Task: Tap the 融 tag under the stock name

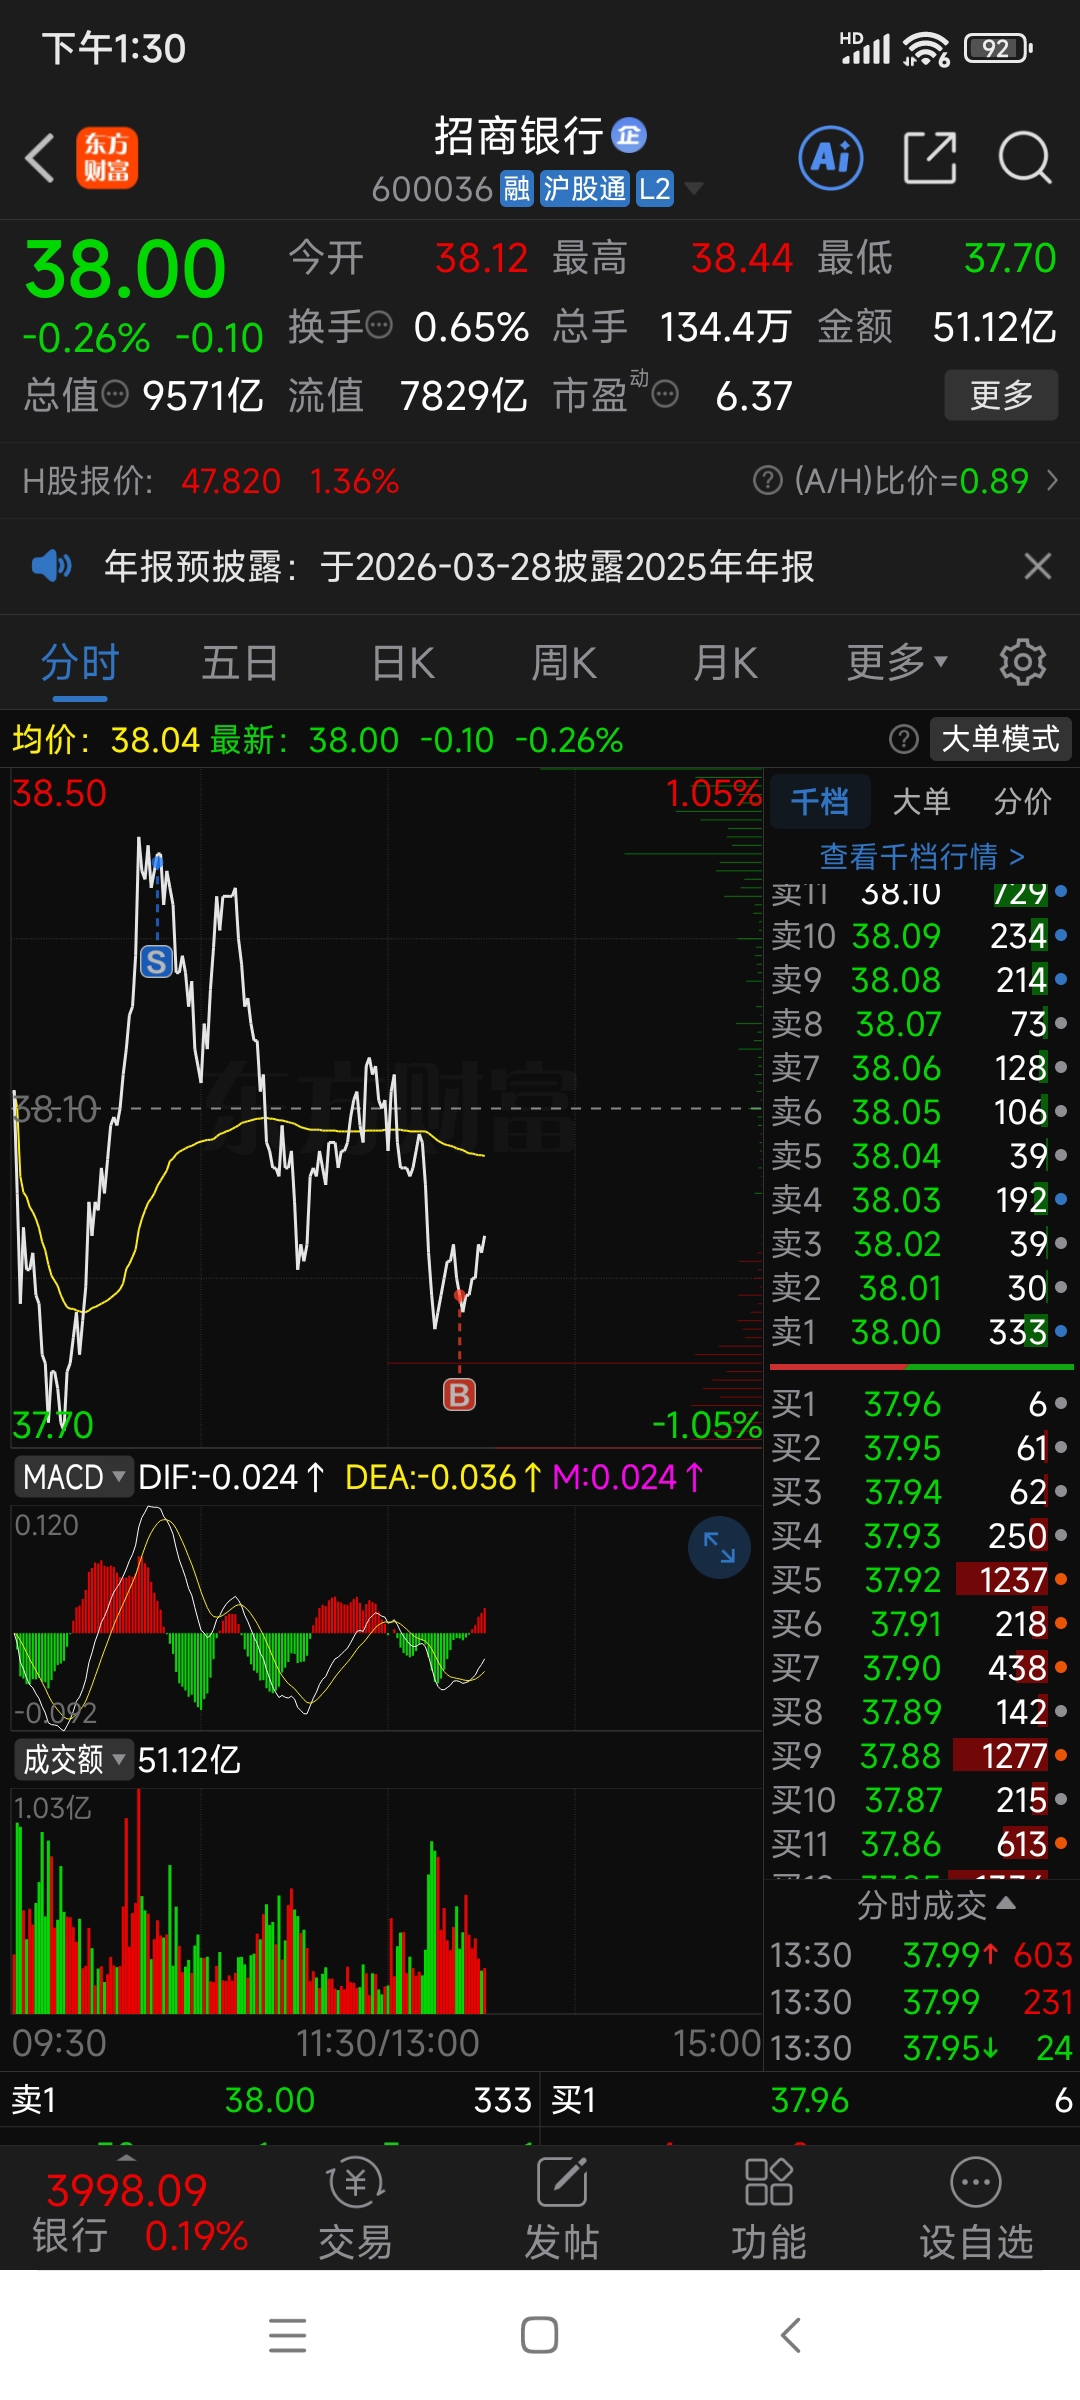Action: tap(517, 189)
